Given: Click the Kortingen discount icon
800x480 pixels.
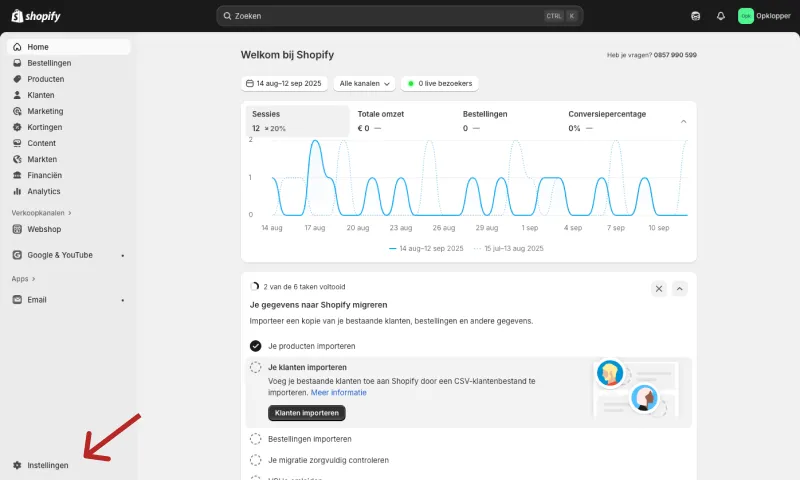Looking at the screenshot, I should [17, 127].
